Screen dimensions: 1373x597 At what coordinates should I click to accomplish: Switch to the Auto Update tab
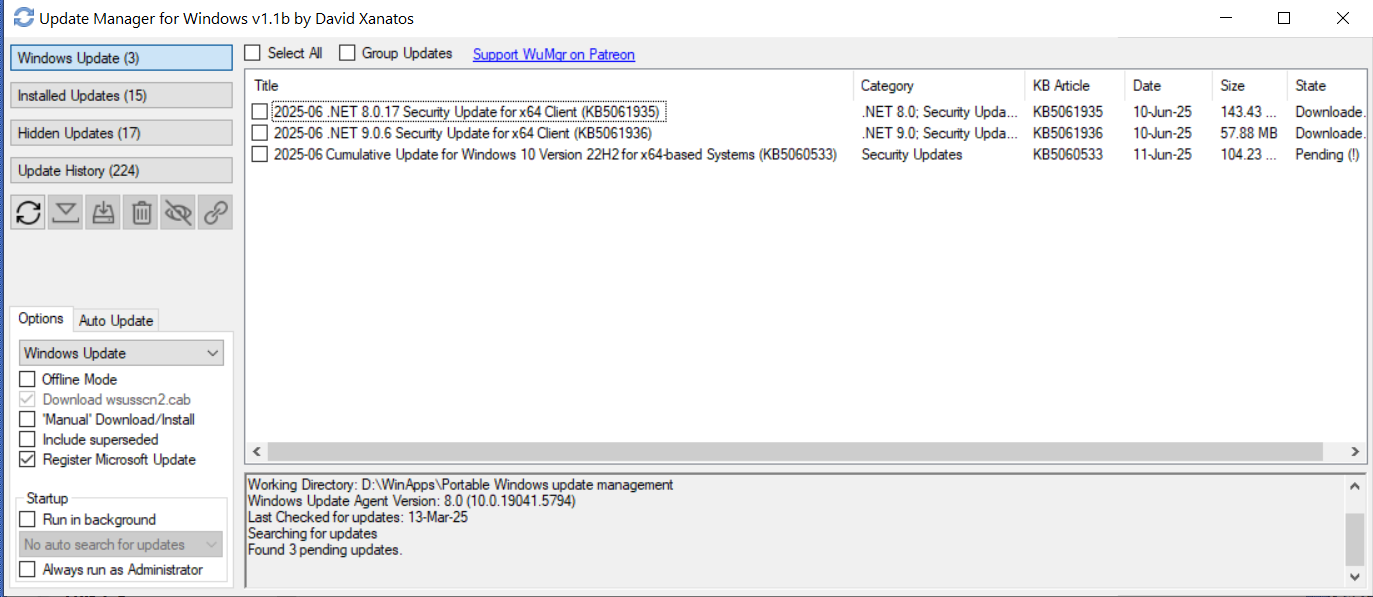click(116, 321)
